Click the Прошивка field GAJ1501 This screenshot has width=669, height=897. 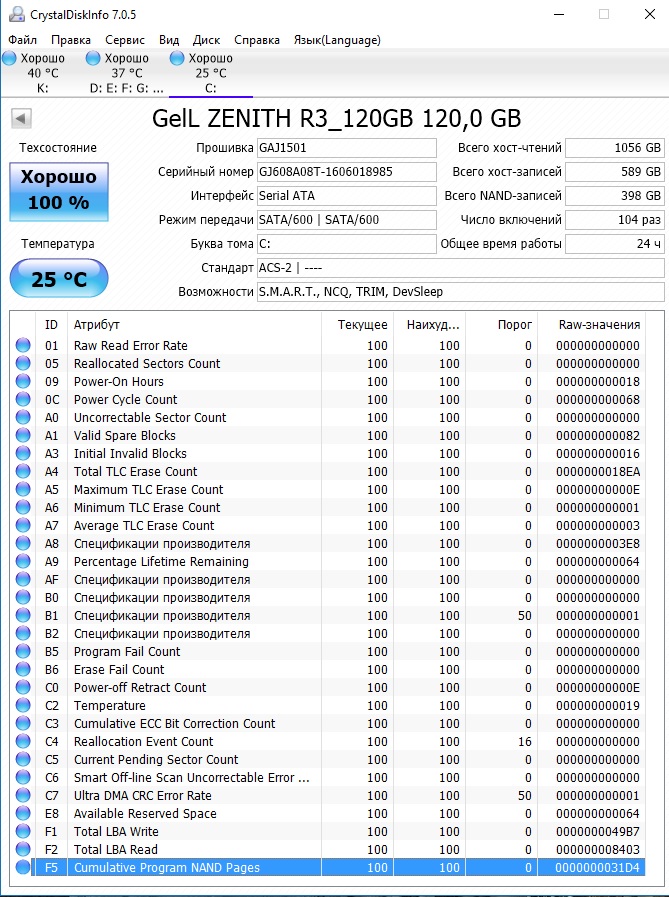point(347,148)
